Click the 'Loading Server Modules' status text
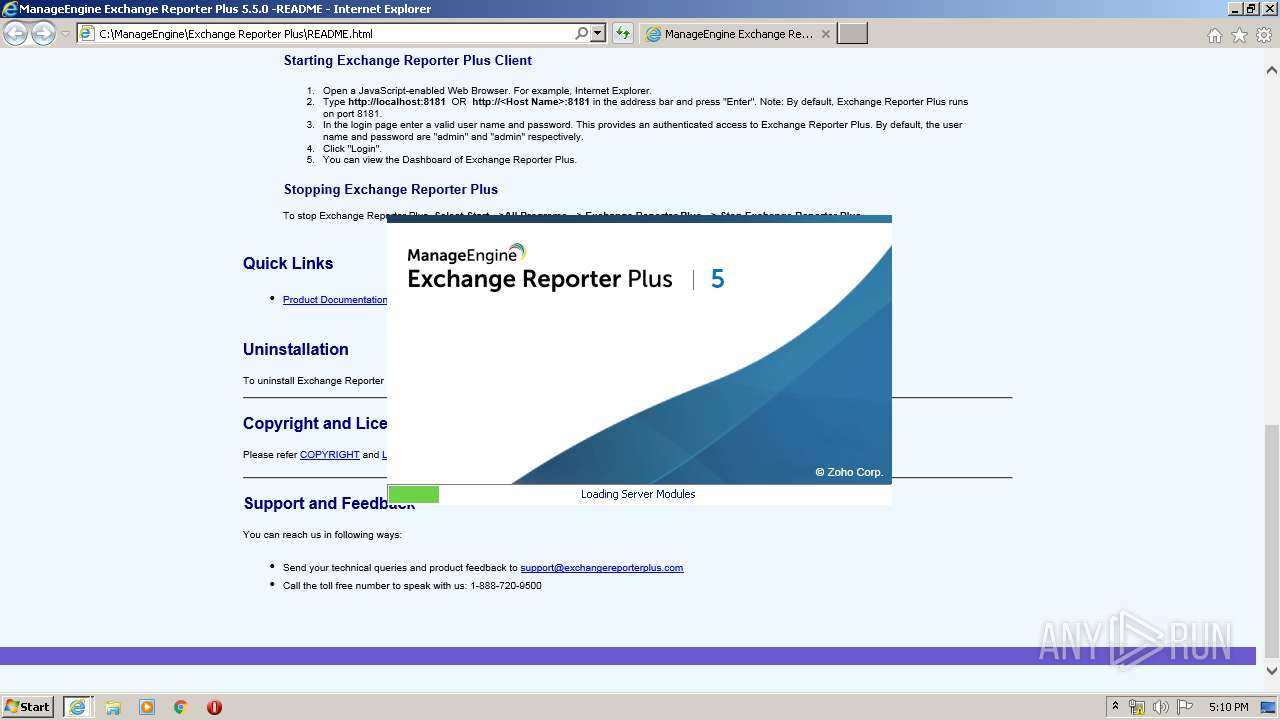 [638, 494]
